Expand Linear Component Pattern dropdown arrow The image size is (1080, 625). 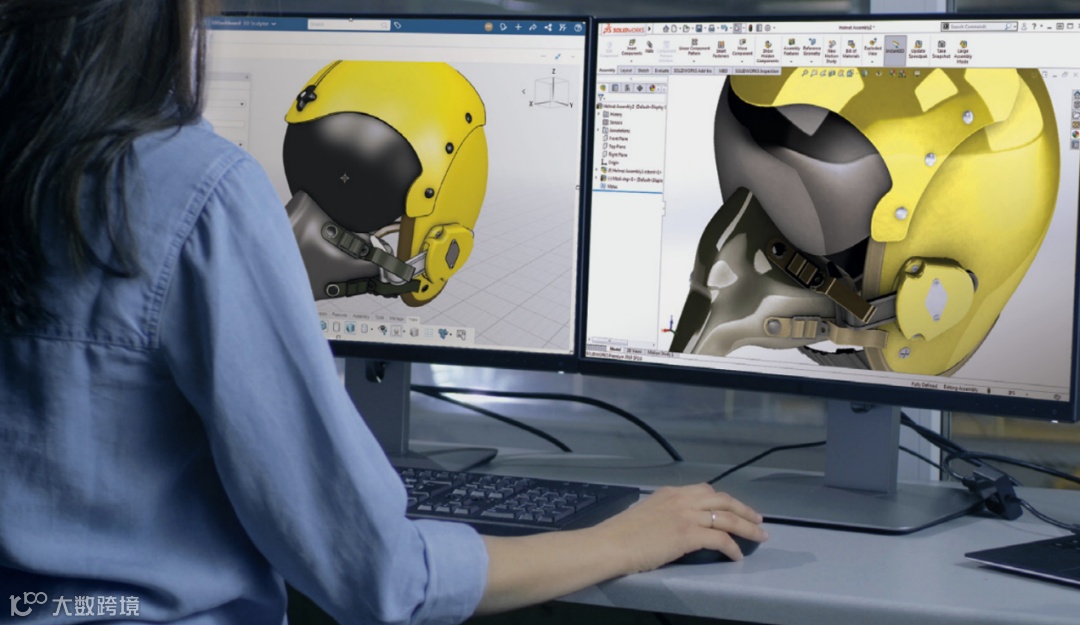[x=694, y=61]
